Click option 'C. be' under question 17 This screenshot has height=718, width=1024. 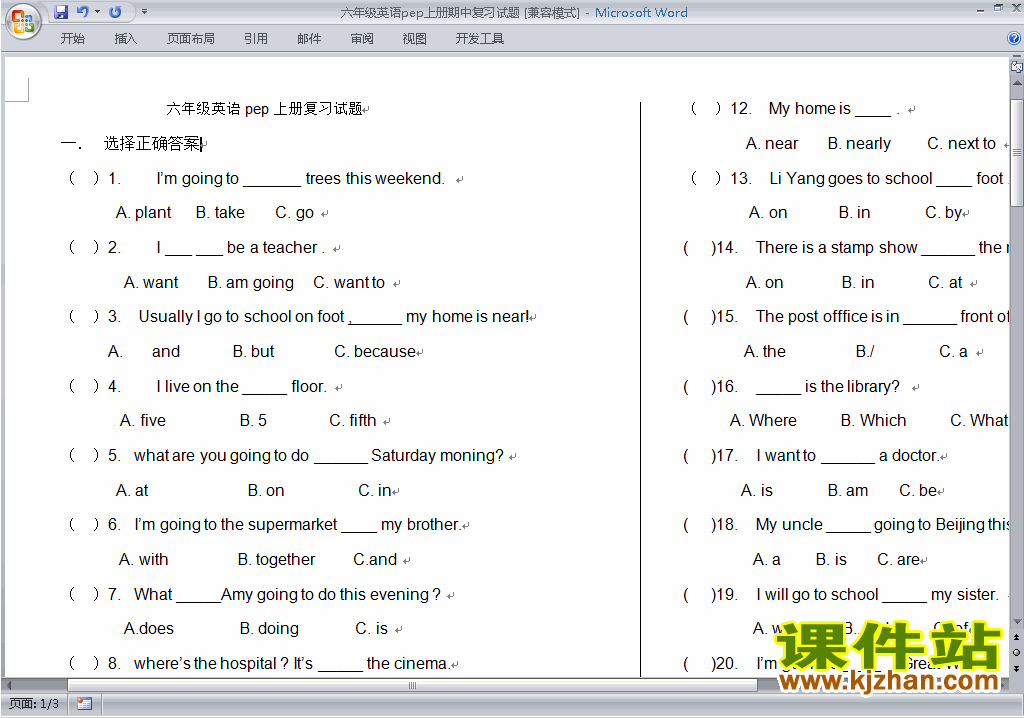coord(918,491)
